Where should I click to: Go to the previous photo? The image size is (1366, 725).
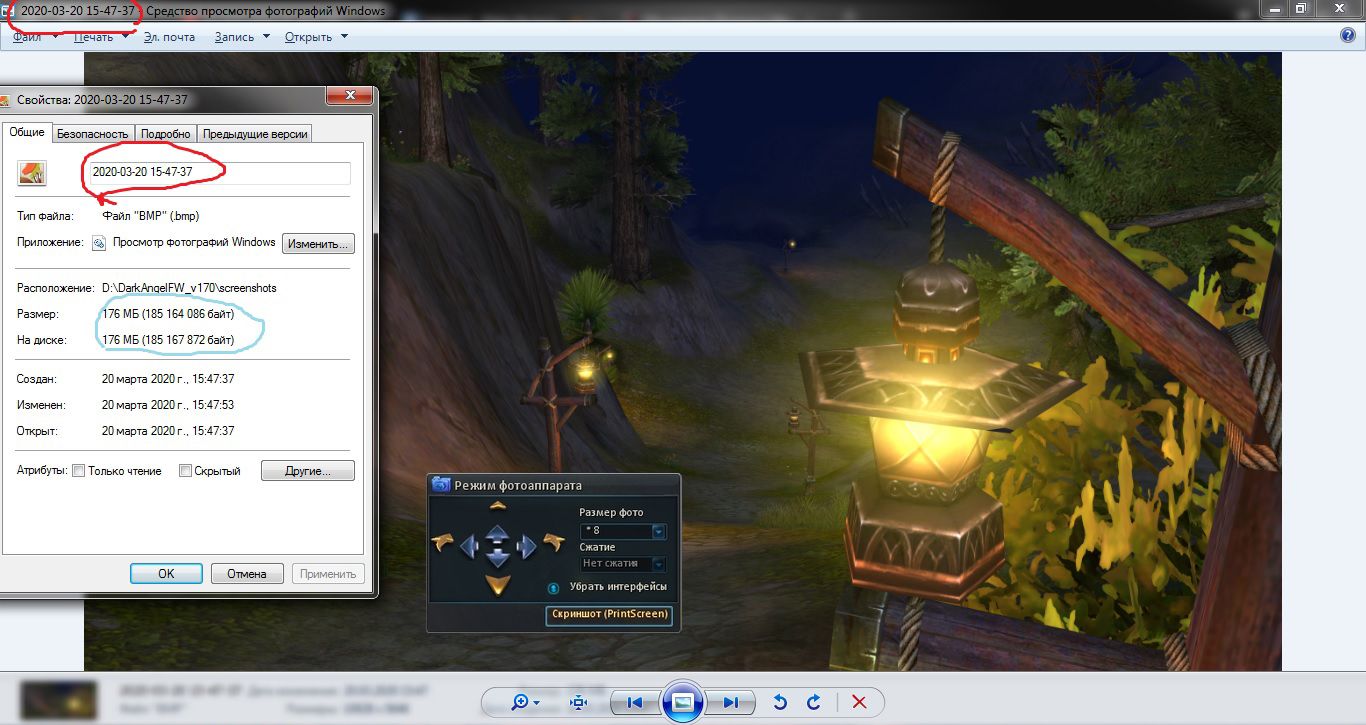coord(634,702)
